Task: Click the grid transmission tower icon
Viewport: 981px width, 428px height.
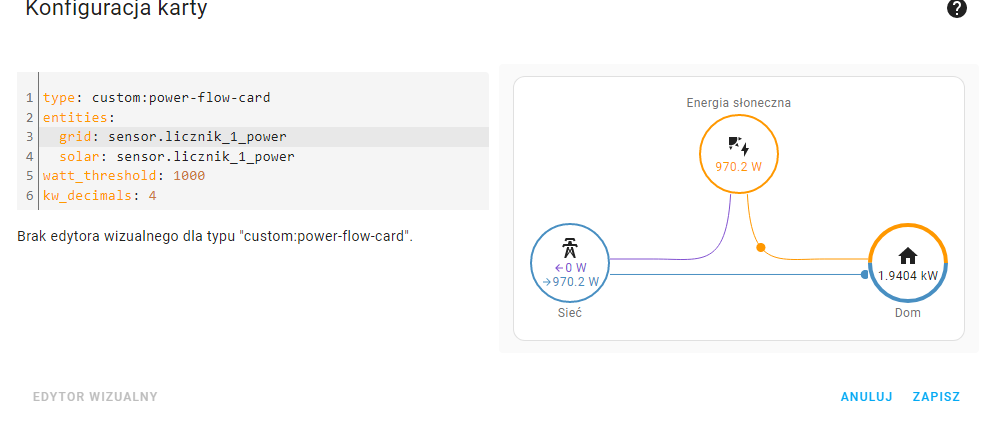Action: pyautogui.click(x=569, y=248)
